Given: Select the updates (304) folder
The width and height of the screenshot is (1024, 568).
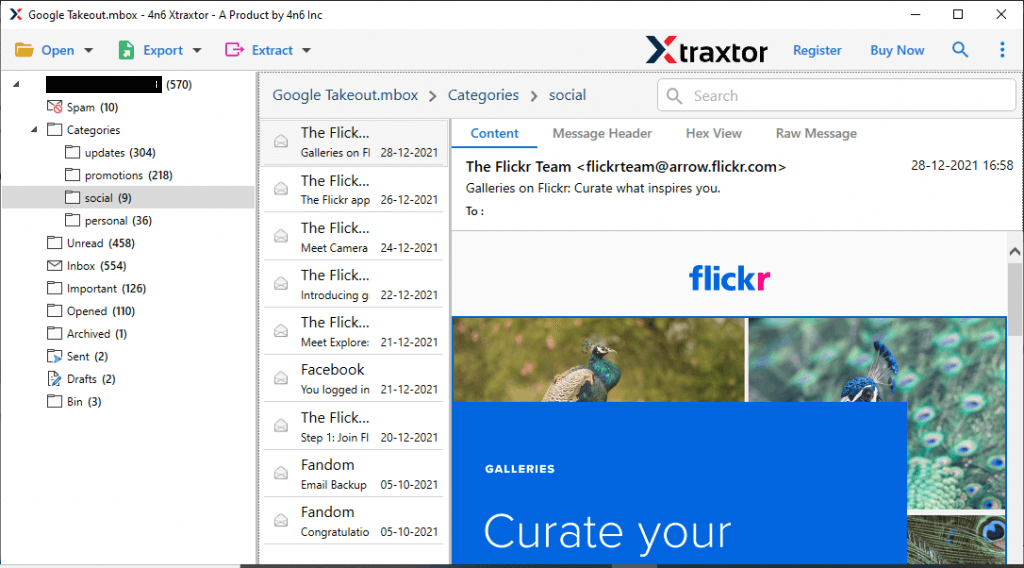Looking at the screenshot, I should 120,152.
